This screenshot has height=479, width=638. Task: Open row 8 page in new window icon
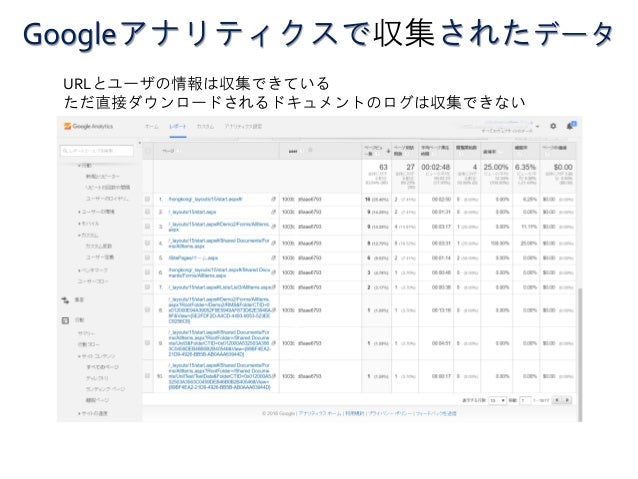pos(274,311)
